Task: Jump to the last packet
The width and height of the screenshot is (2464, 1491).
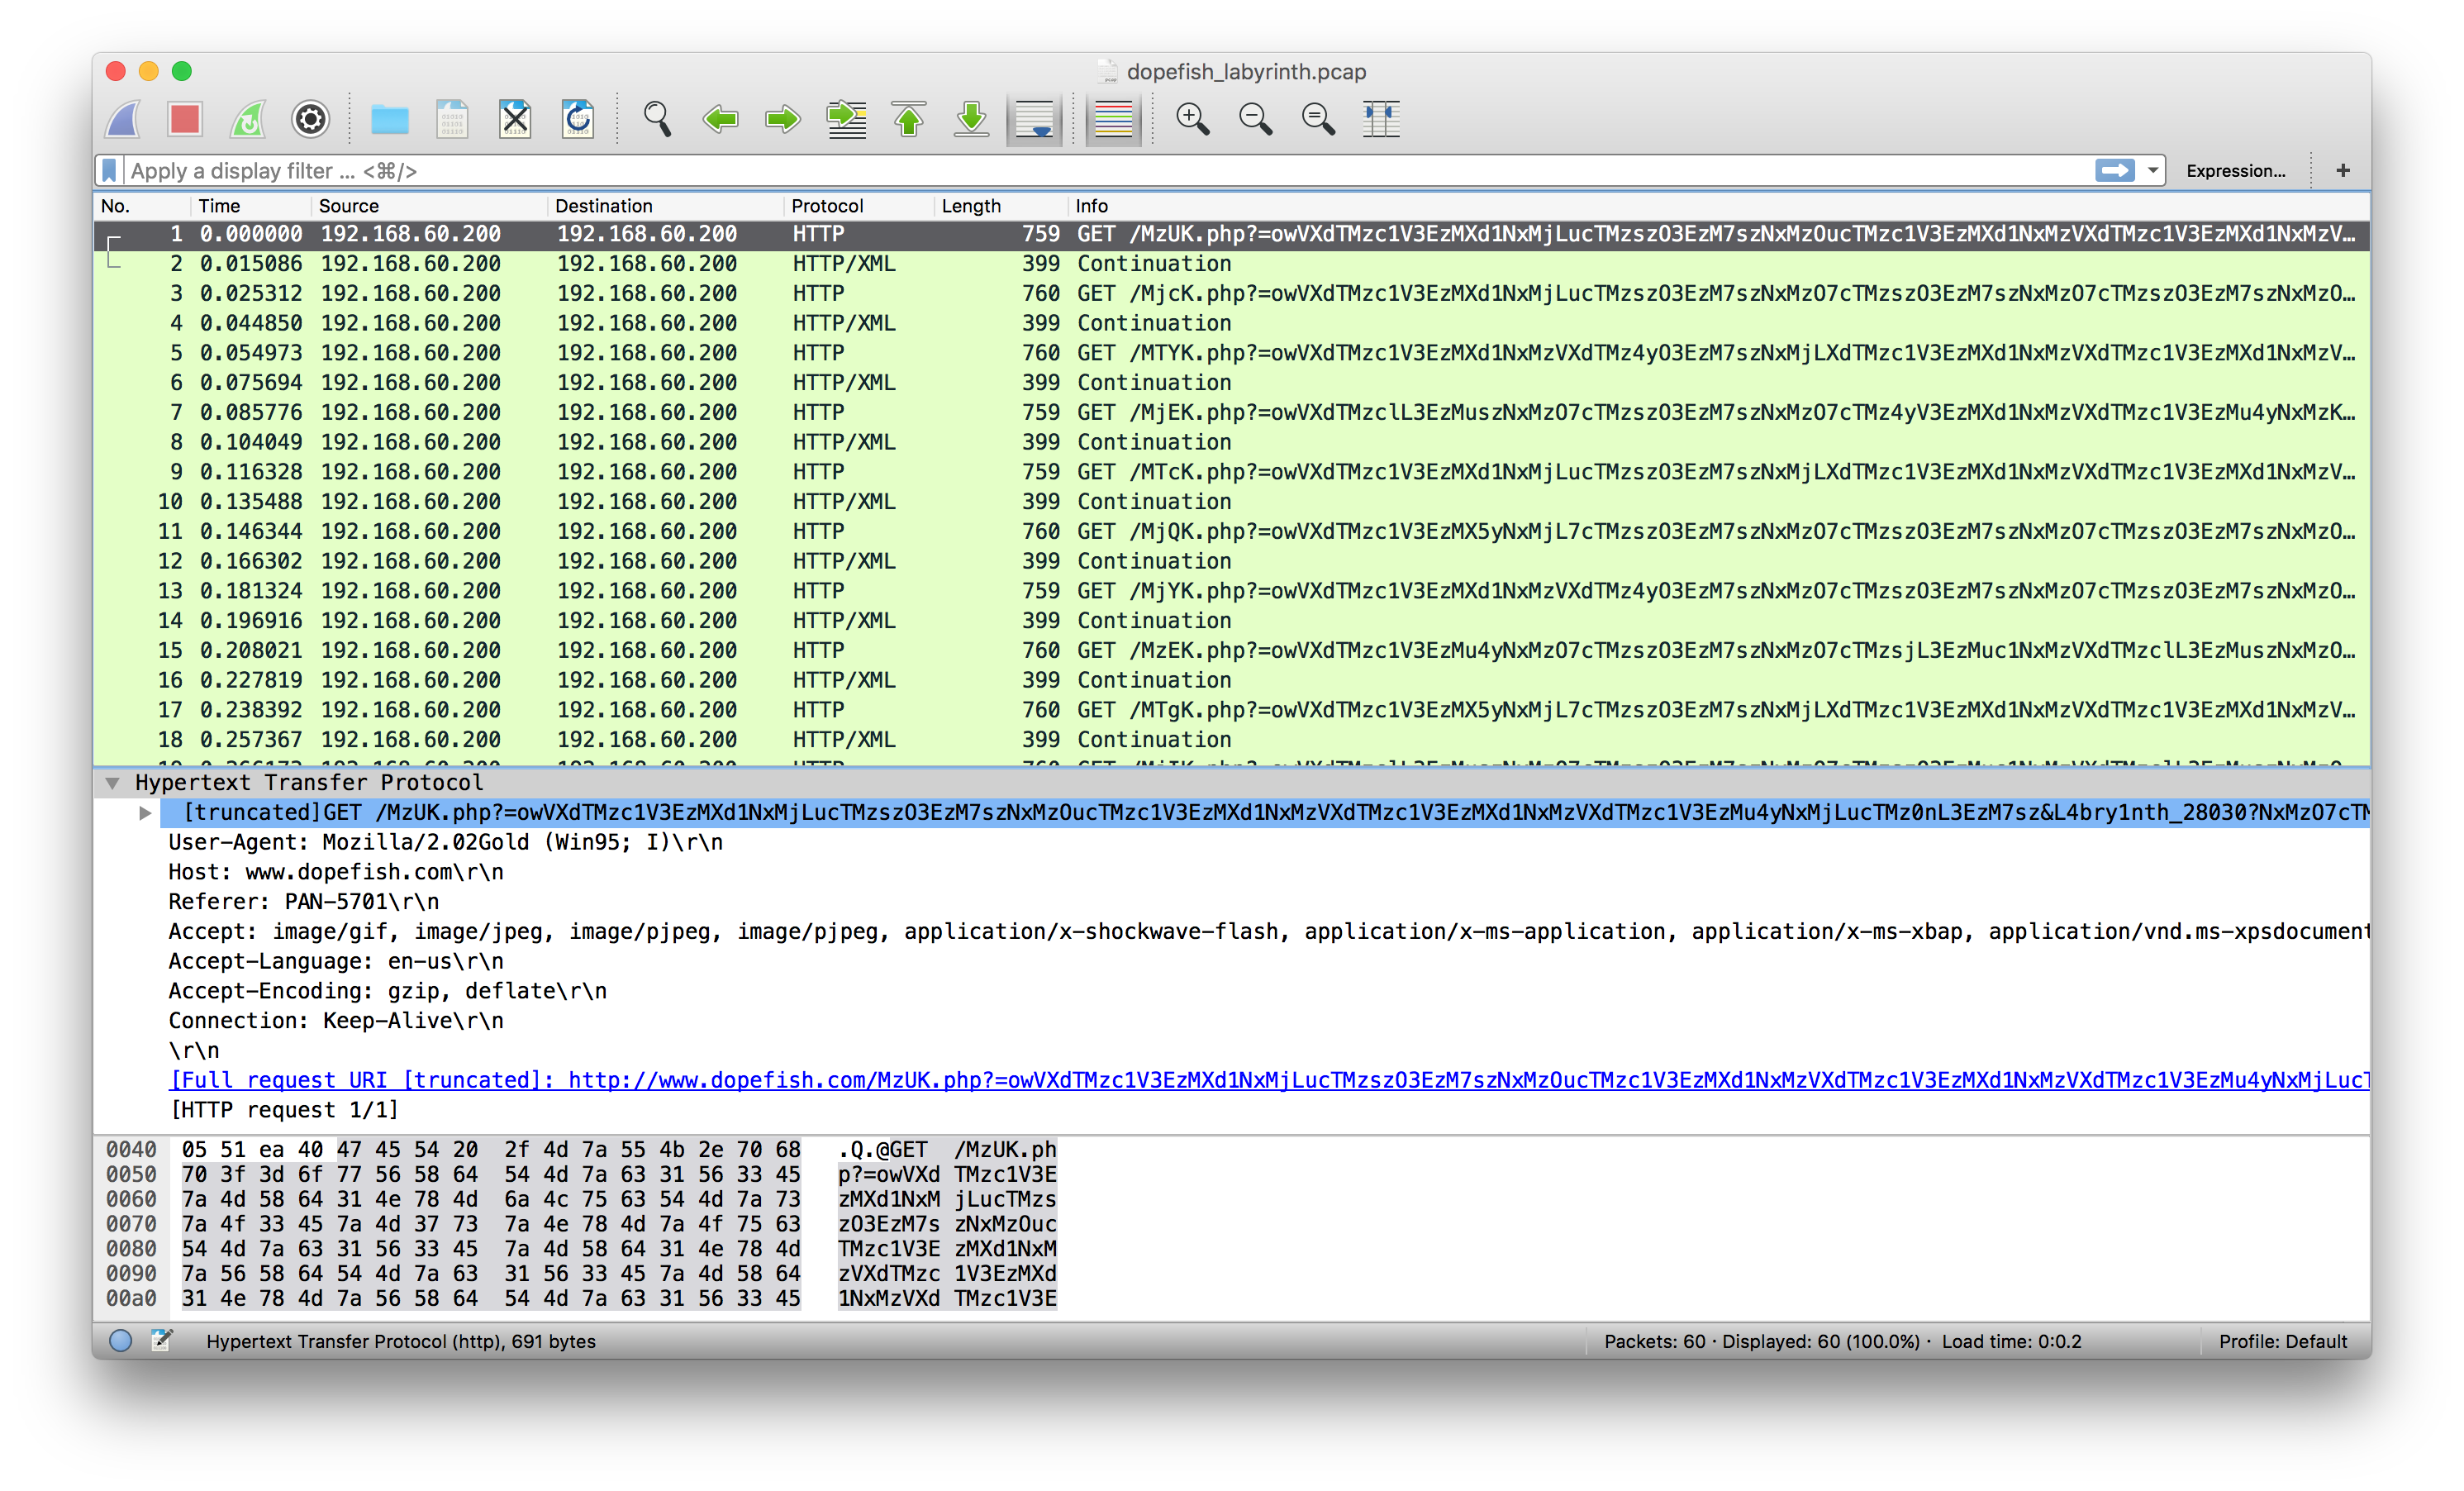Action: [972, 120]
